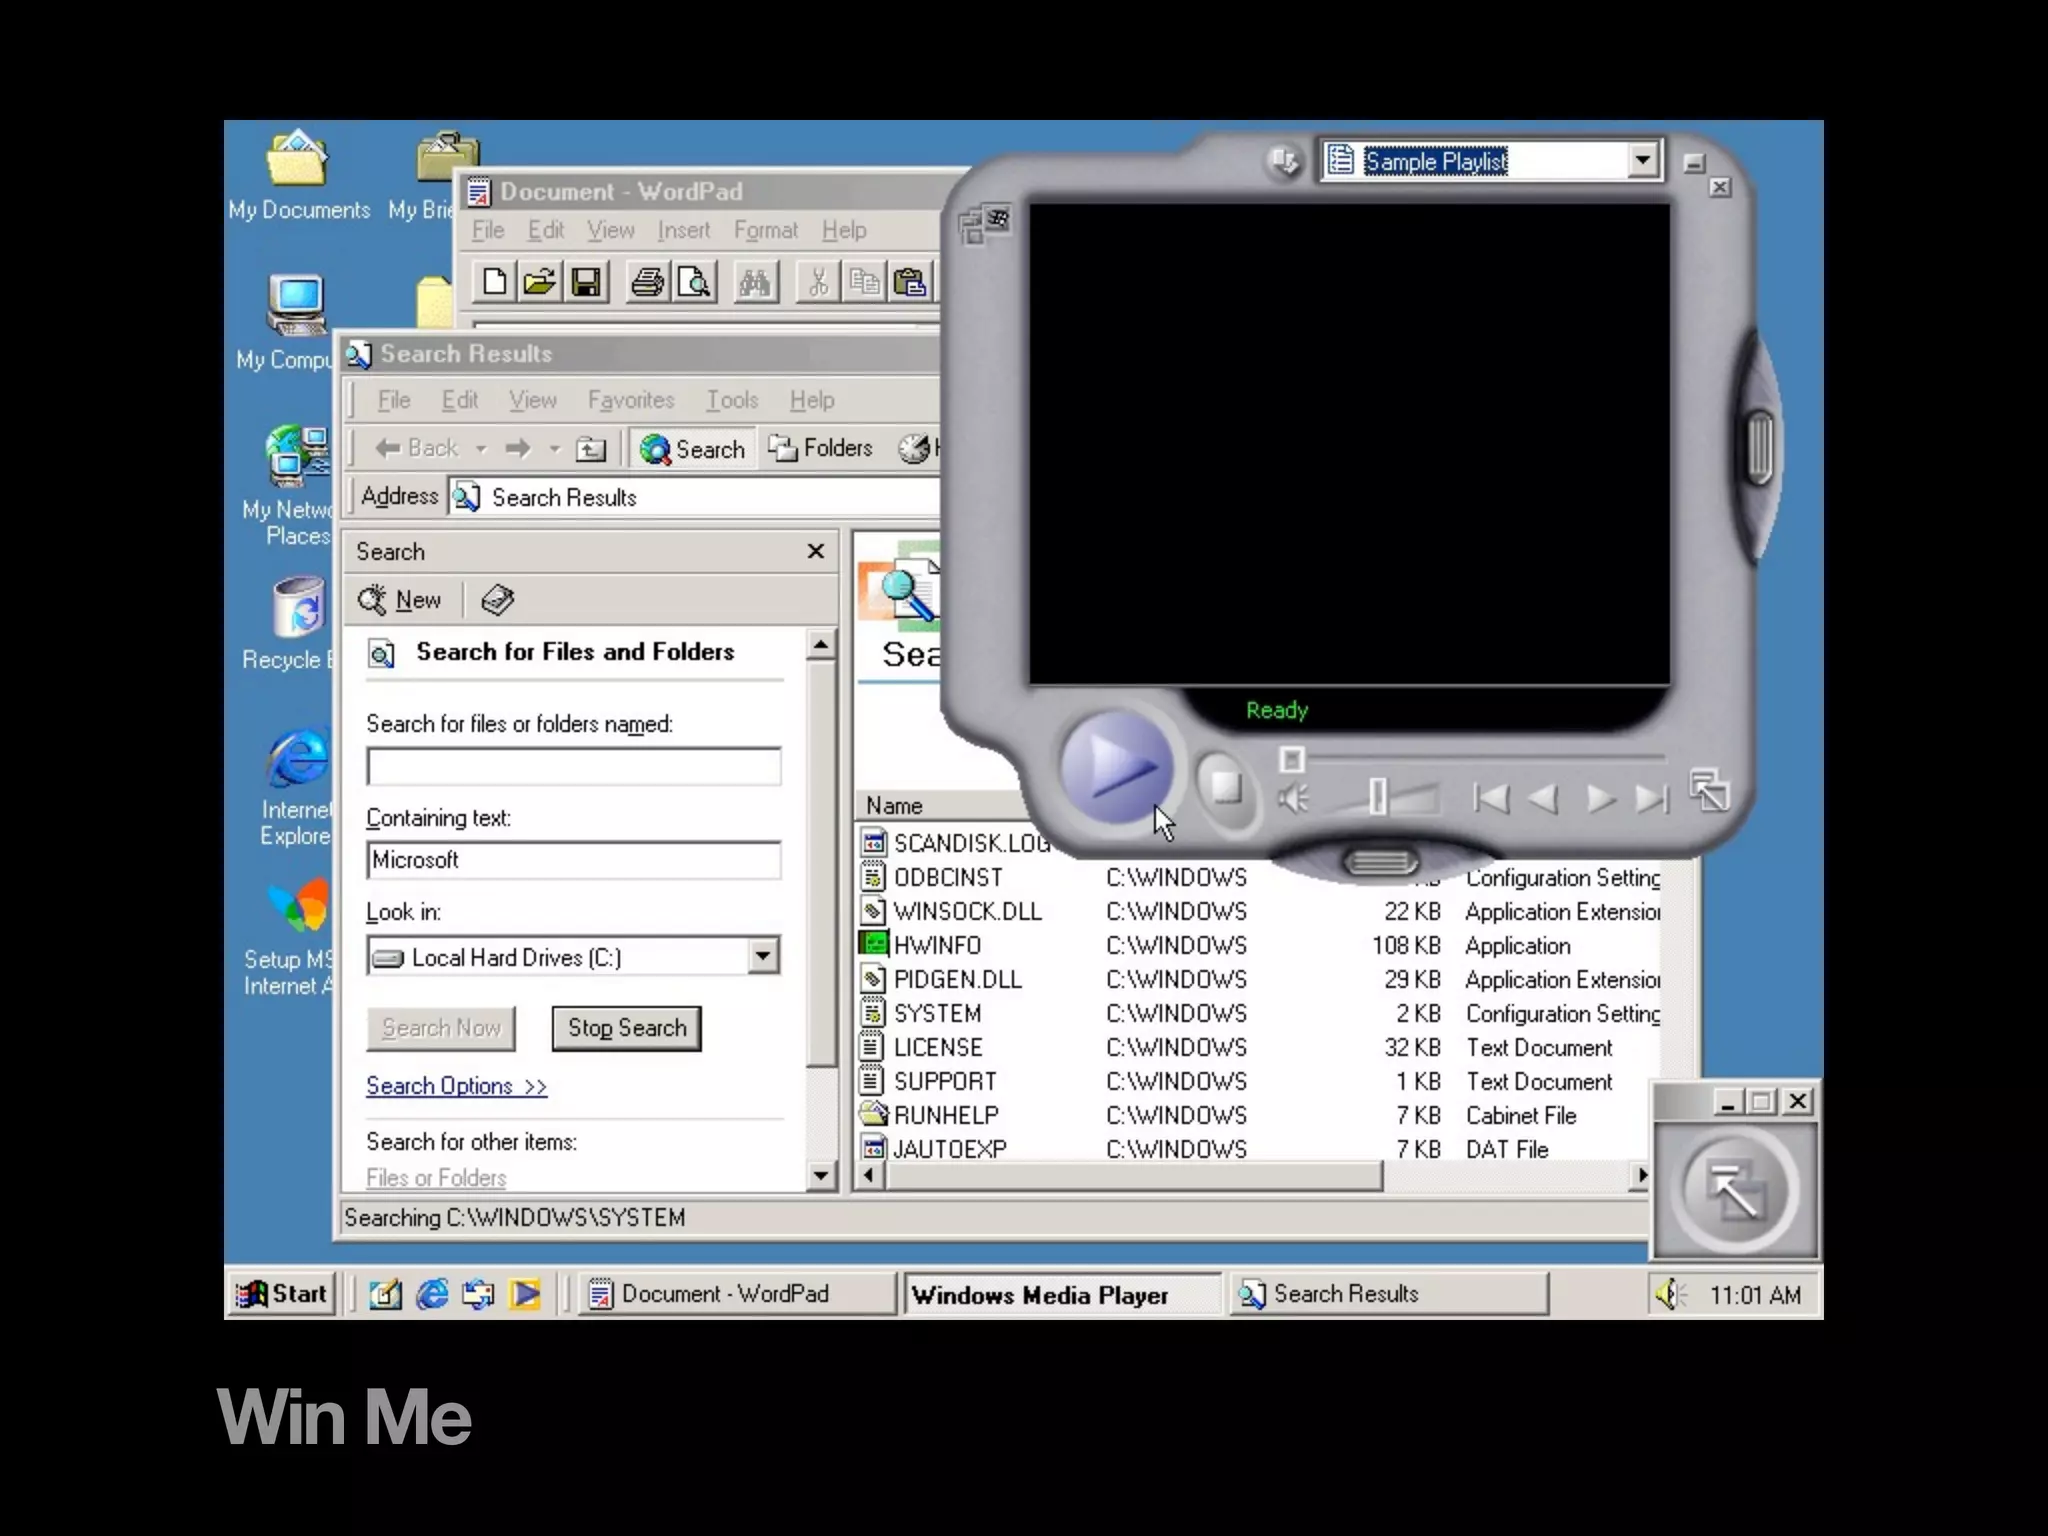2048x1536 pixels.
Task: Open the Back button history dropdown arrow
Action: [x=481, y=449]
